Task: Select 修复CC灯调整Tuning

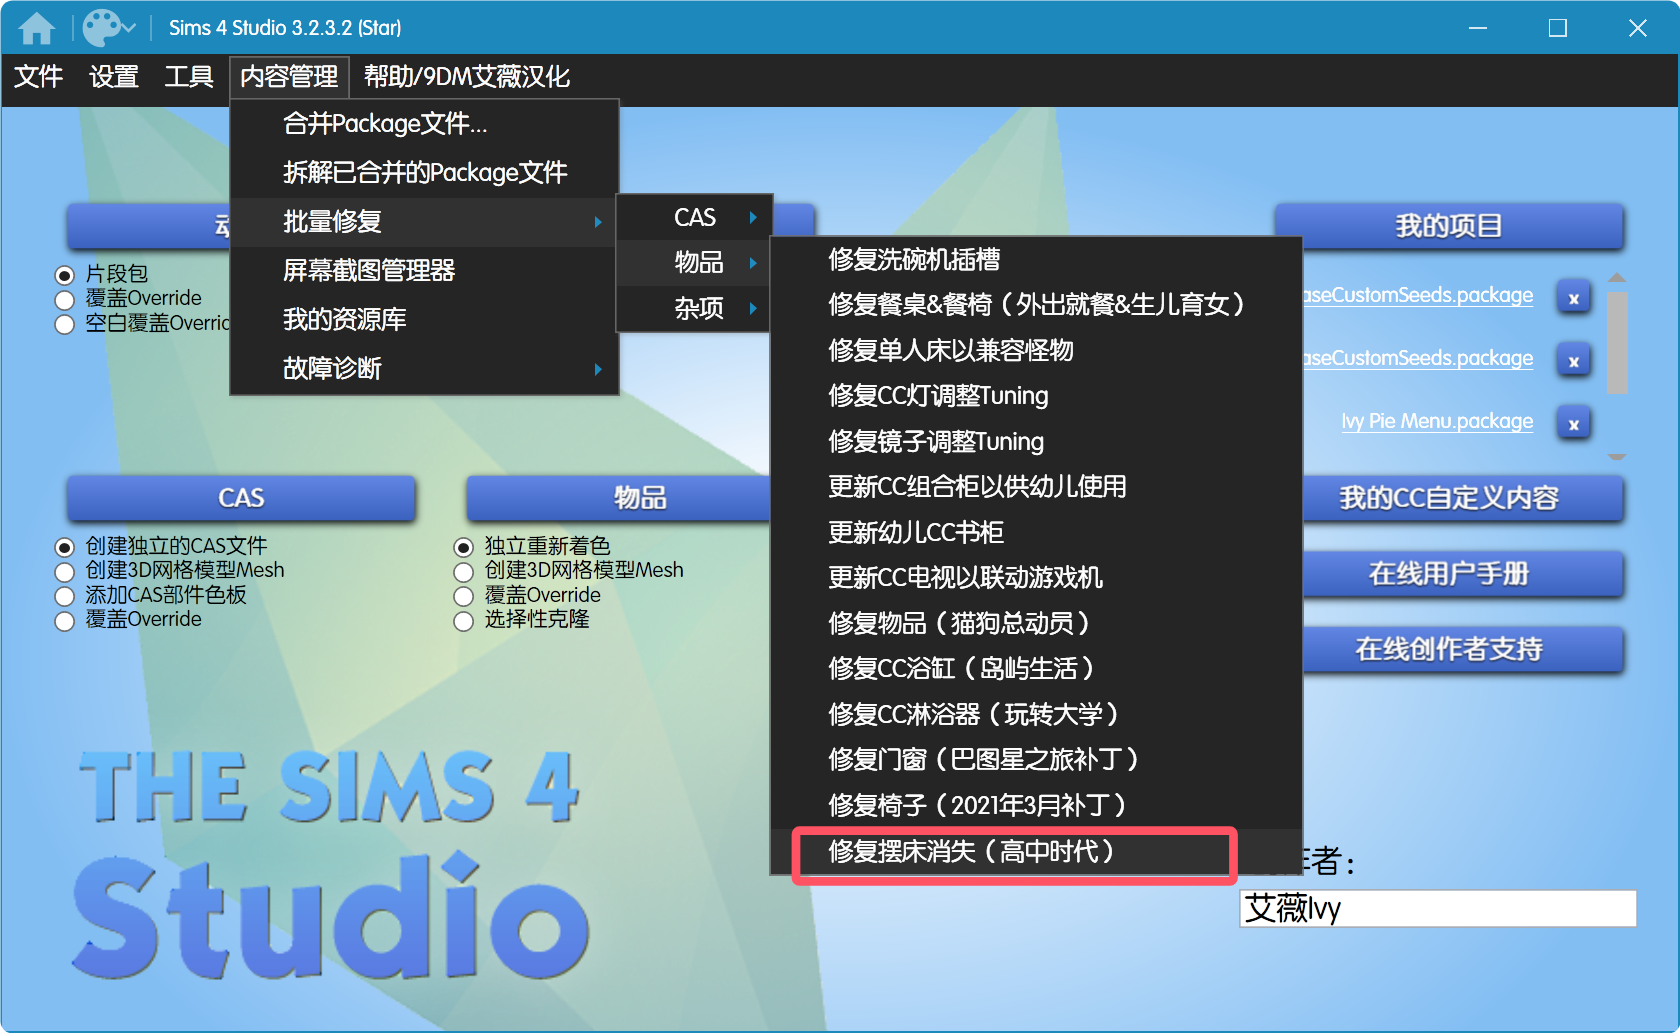Action: click(1037, 396)
